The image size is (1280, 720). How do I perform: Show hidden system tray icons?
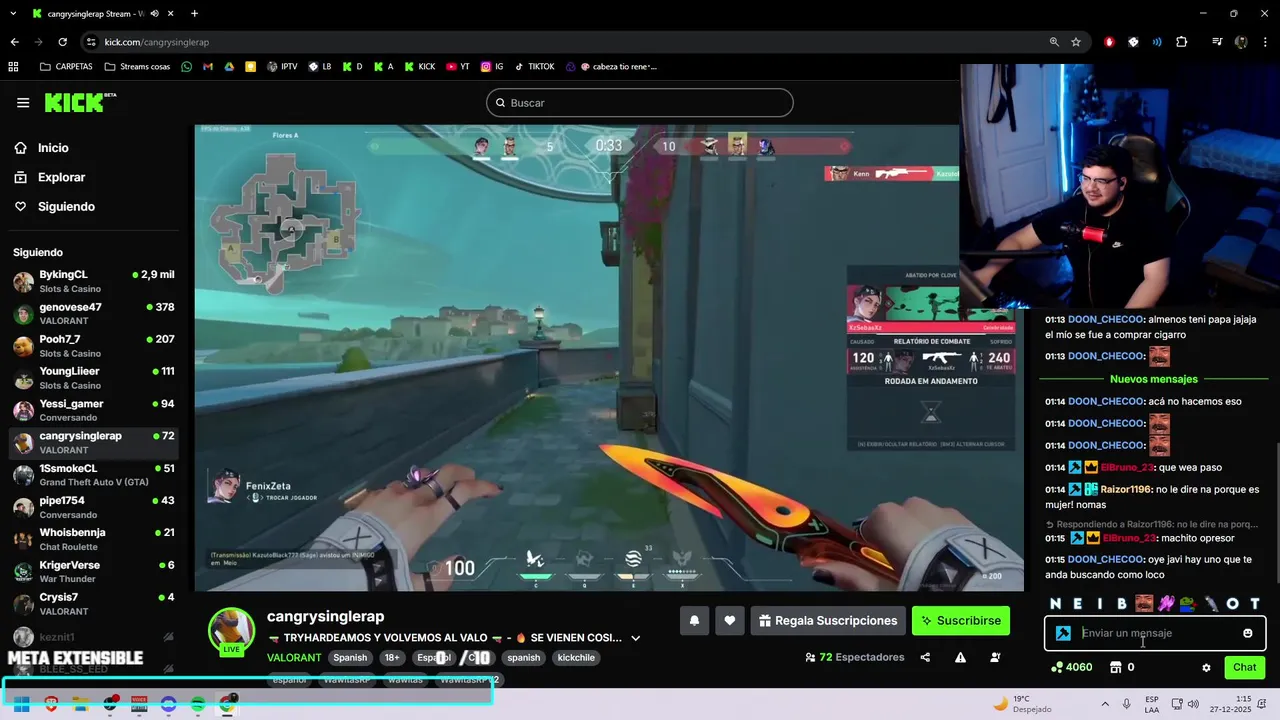click(1105, 704)
